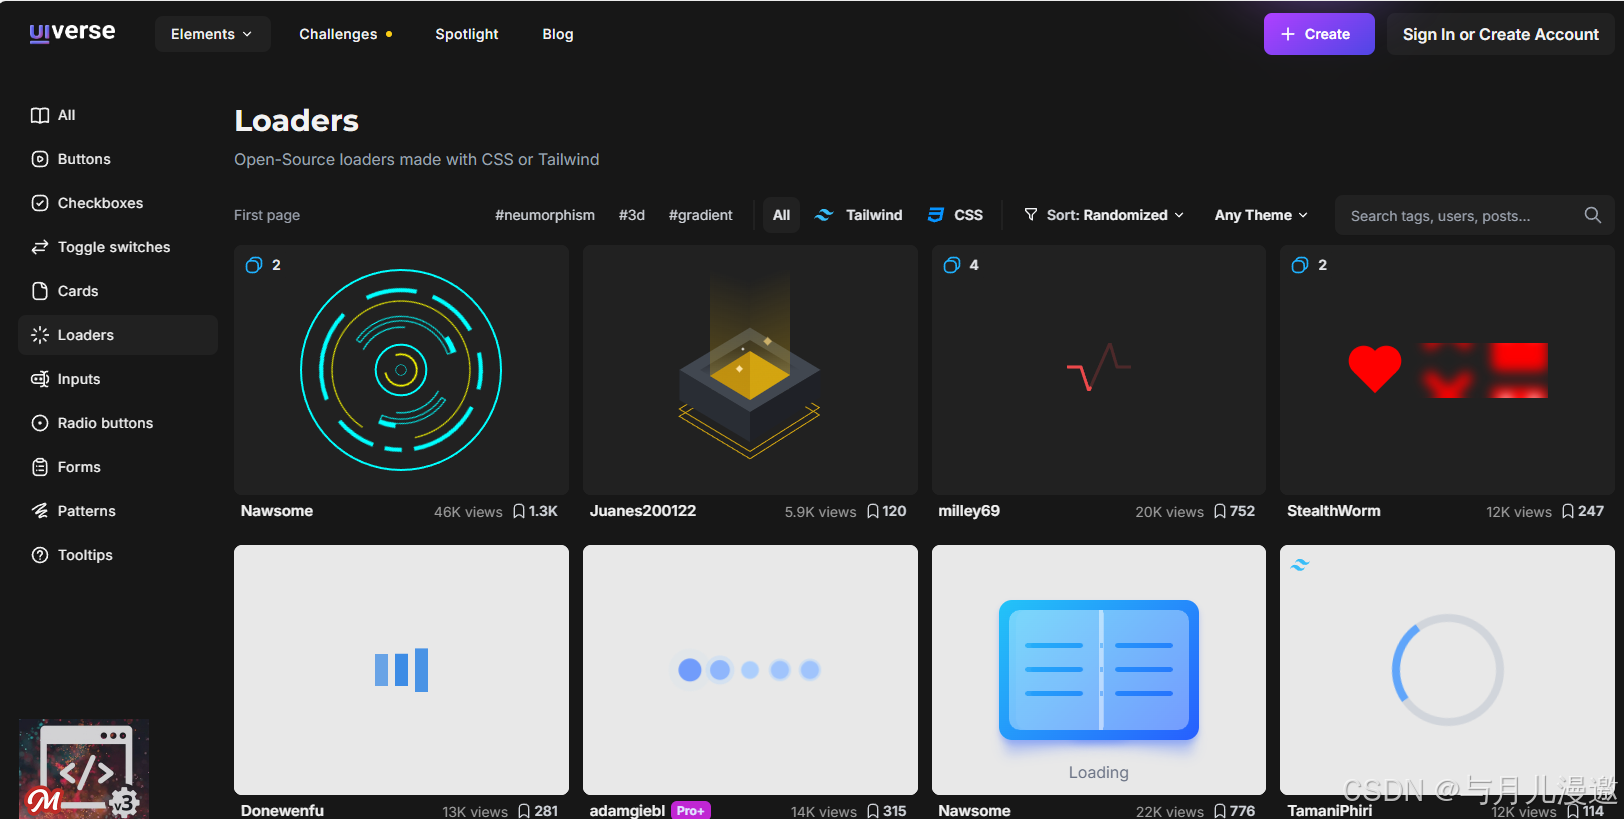Filter by the #neumorphism tag

(x=545, y=215)
